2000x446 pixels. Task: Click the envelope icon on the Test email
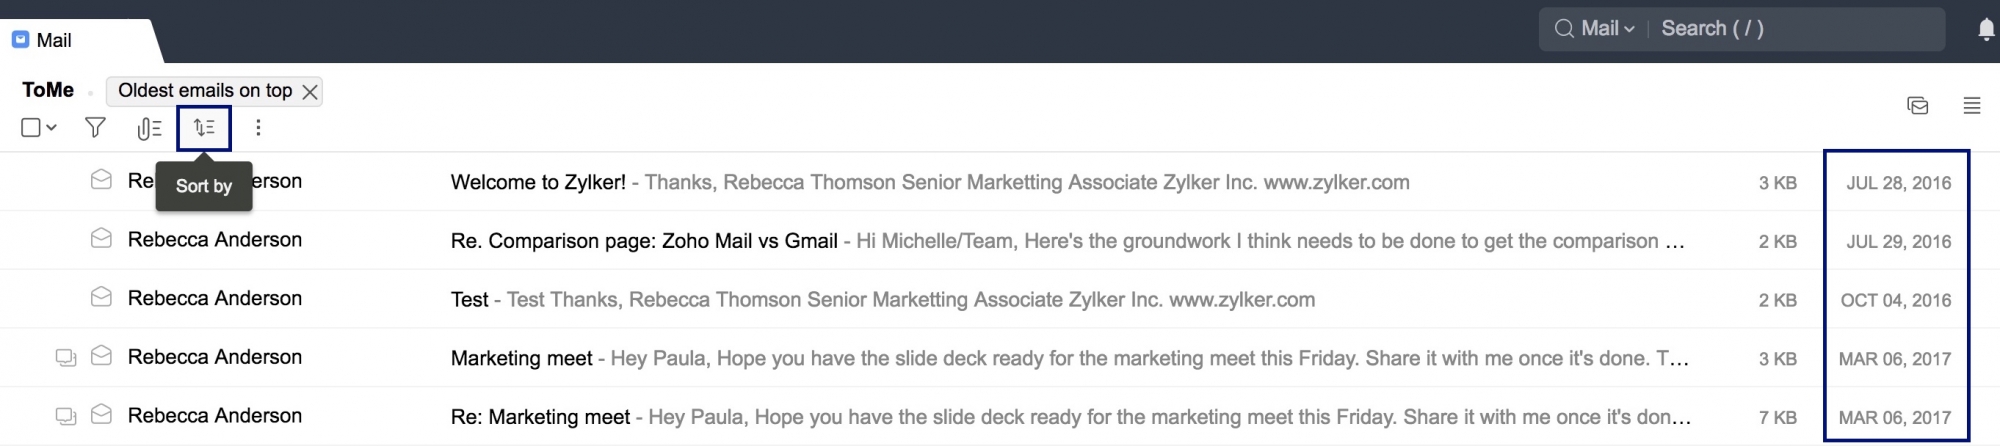101,298
